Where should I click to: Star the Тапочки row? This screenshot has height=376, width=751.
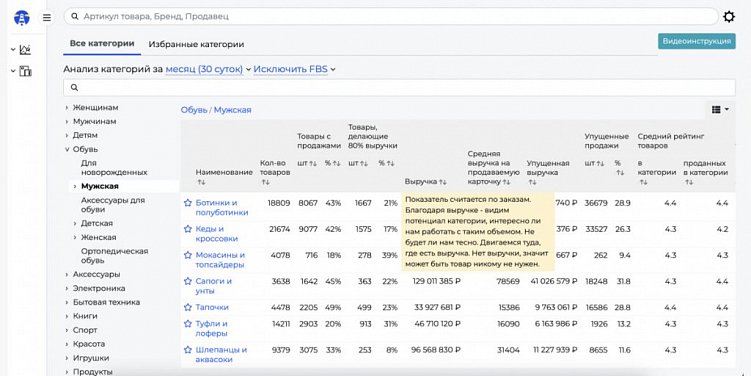[188, 307]
